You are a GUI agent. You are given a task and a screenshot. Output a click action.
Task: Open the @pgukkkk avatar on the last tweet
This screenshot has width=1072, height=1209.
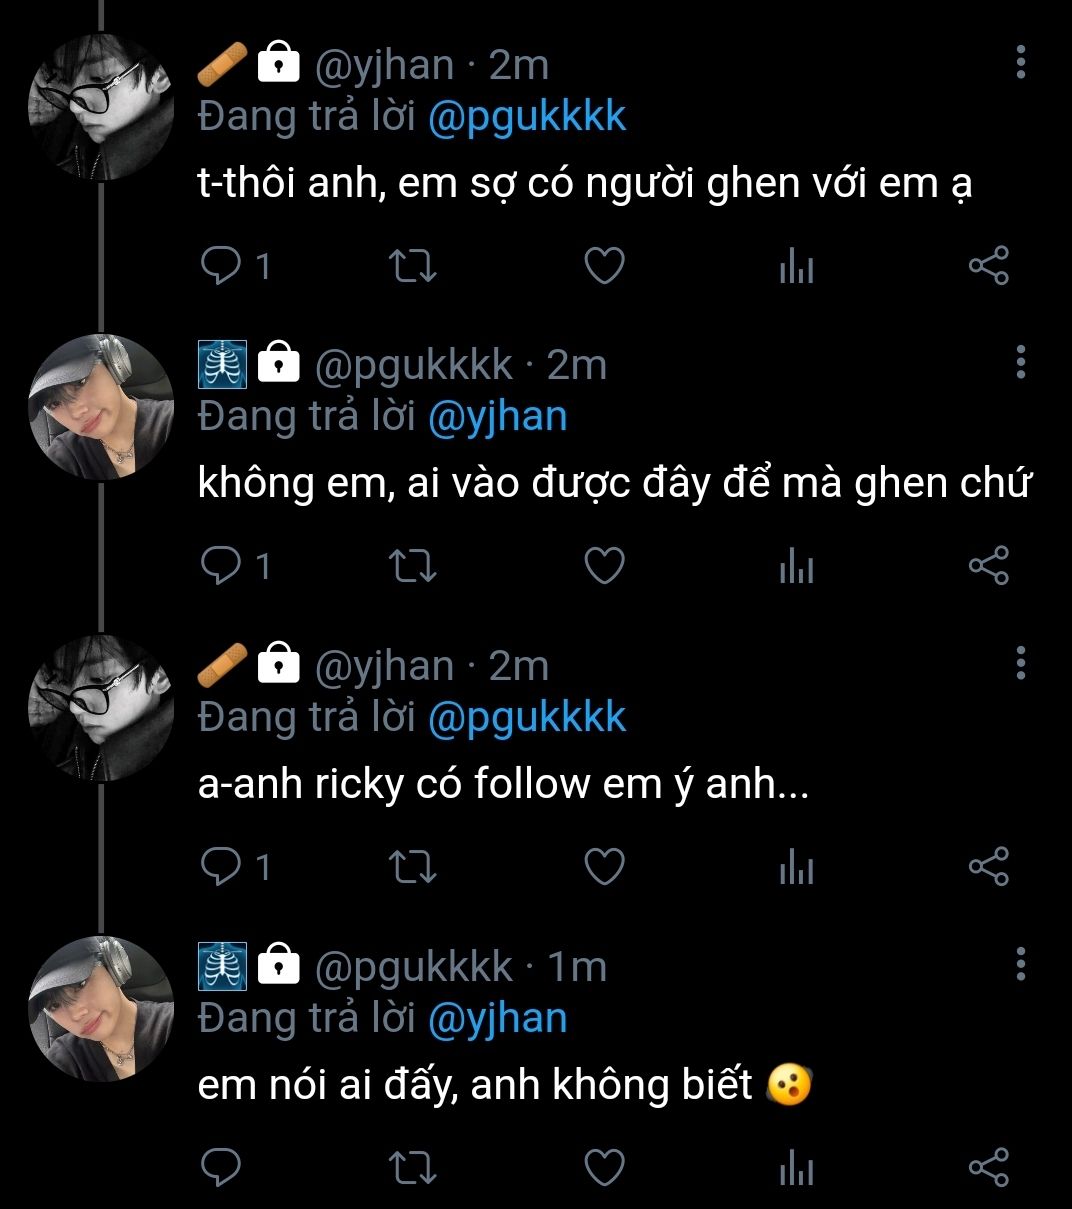100,1008
